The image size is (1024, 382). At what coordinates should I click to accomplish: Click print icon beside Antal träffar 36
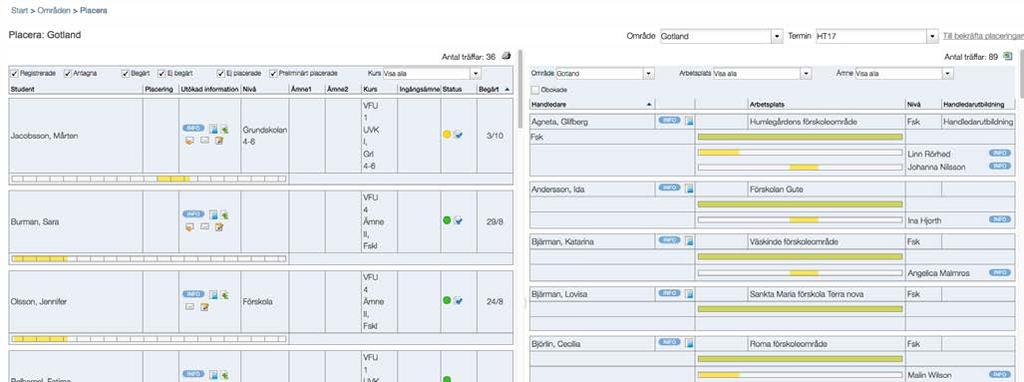click(x=505, y=57)
